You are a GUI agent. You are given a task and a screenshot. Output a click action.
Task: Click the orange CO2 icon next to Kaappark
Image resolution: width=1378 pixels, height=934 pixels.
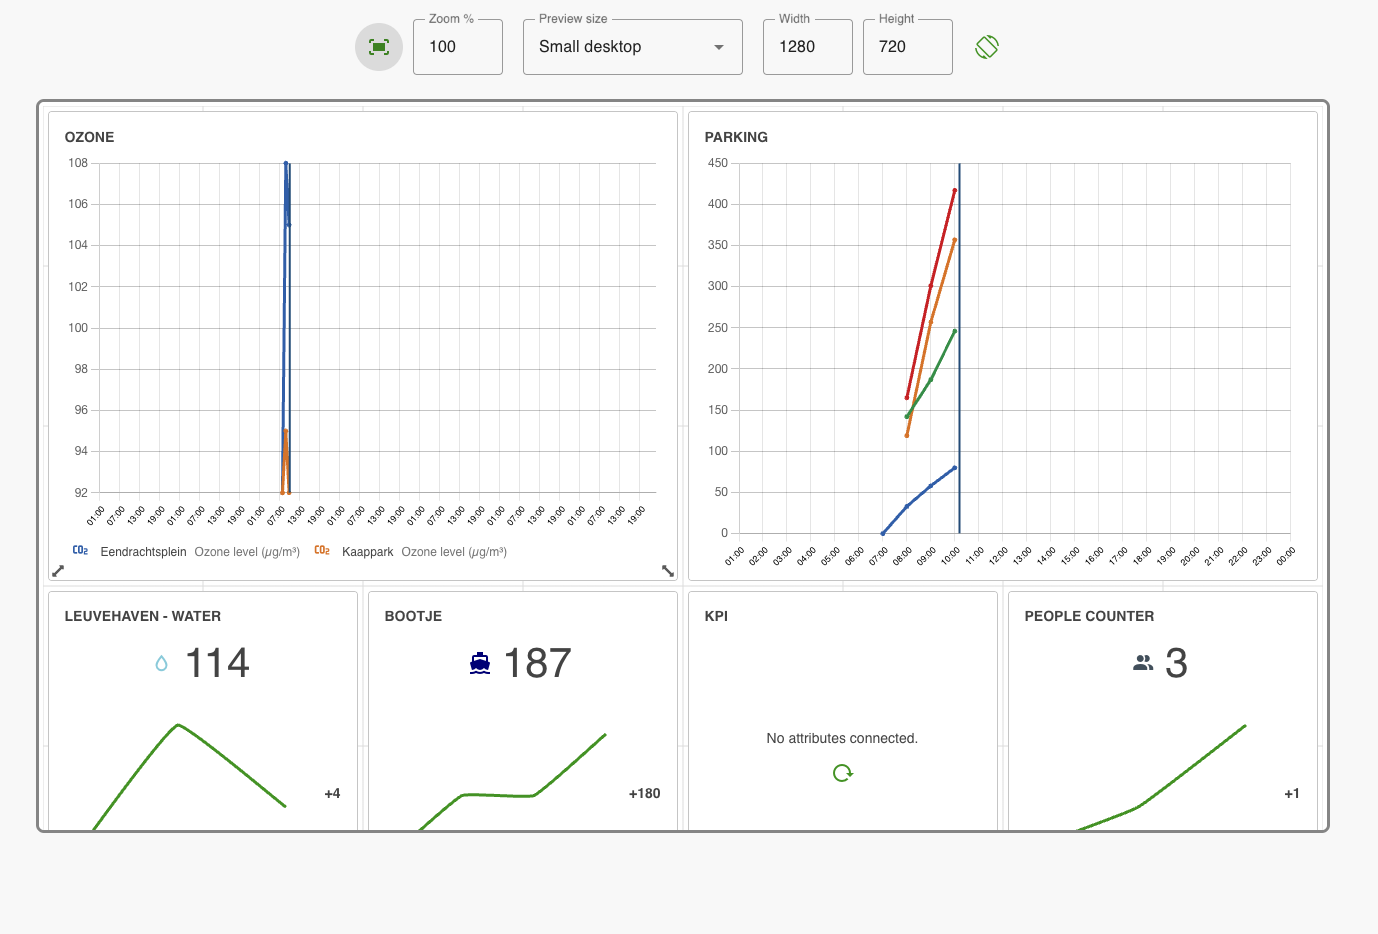point(322,550)
